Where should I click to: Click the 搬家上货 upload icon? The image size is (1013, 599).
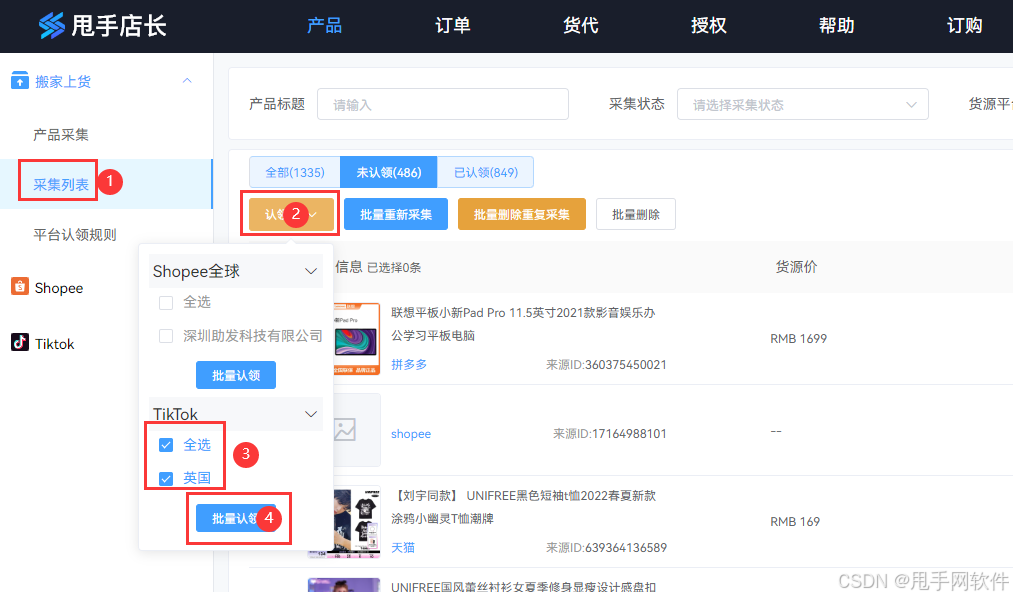pyautogui.click(x=20, y=81)
